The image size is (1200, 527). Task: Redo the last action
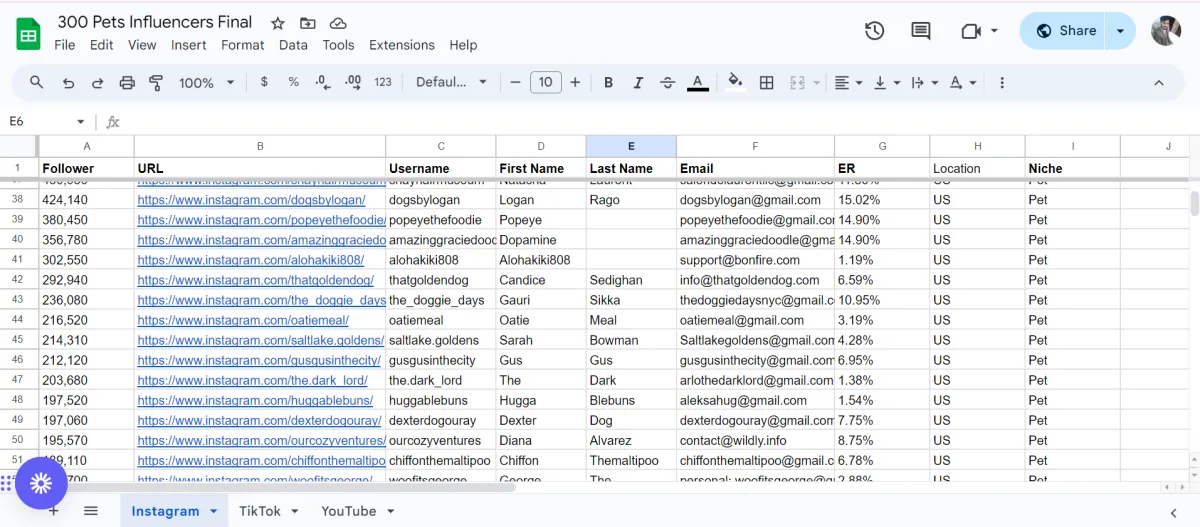coord(97,83)
